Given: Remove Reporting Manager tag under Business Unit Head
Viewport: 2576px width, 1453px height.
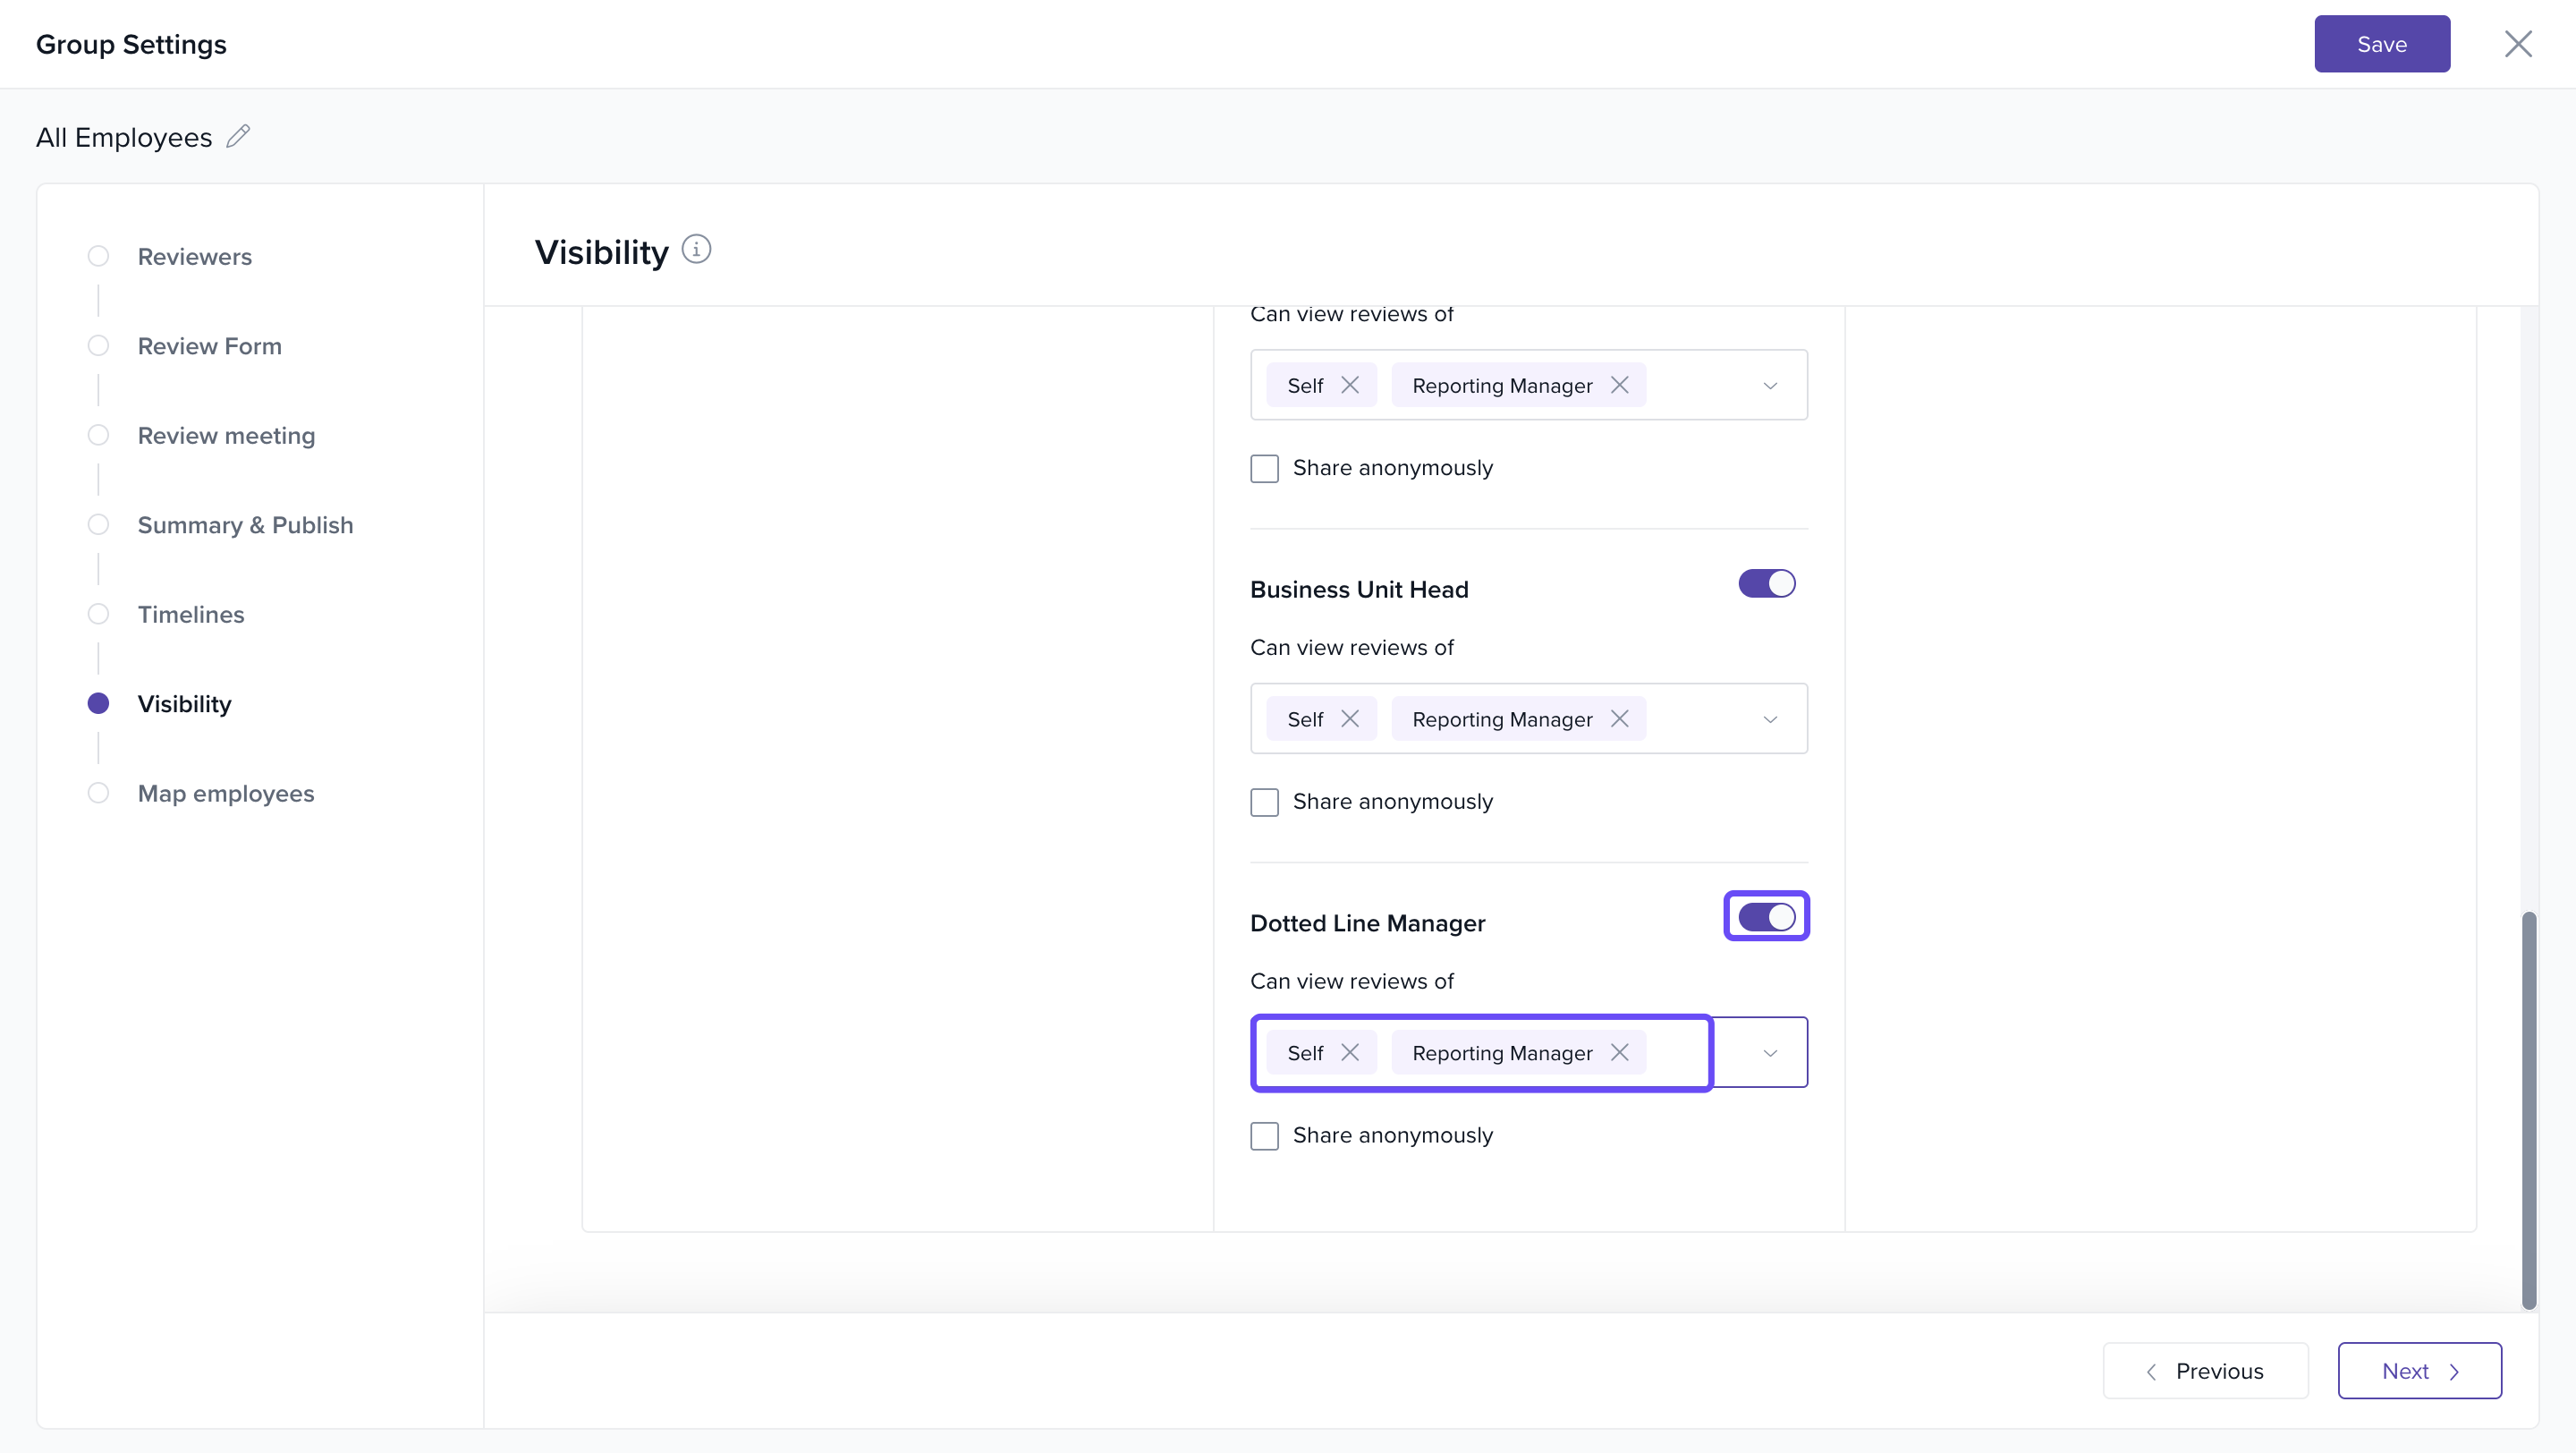Looking at the screenshot, I should click(1620, 719).
